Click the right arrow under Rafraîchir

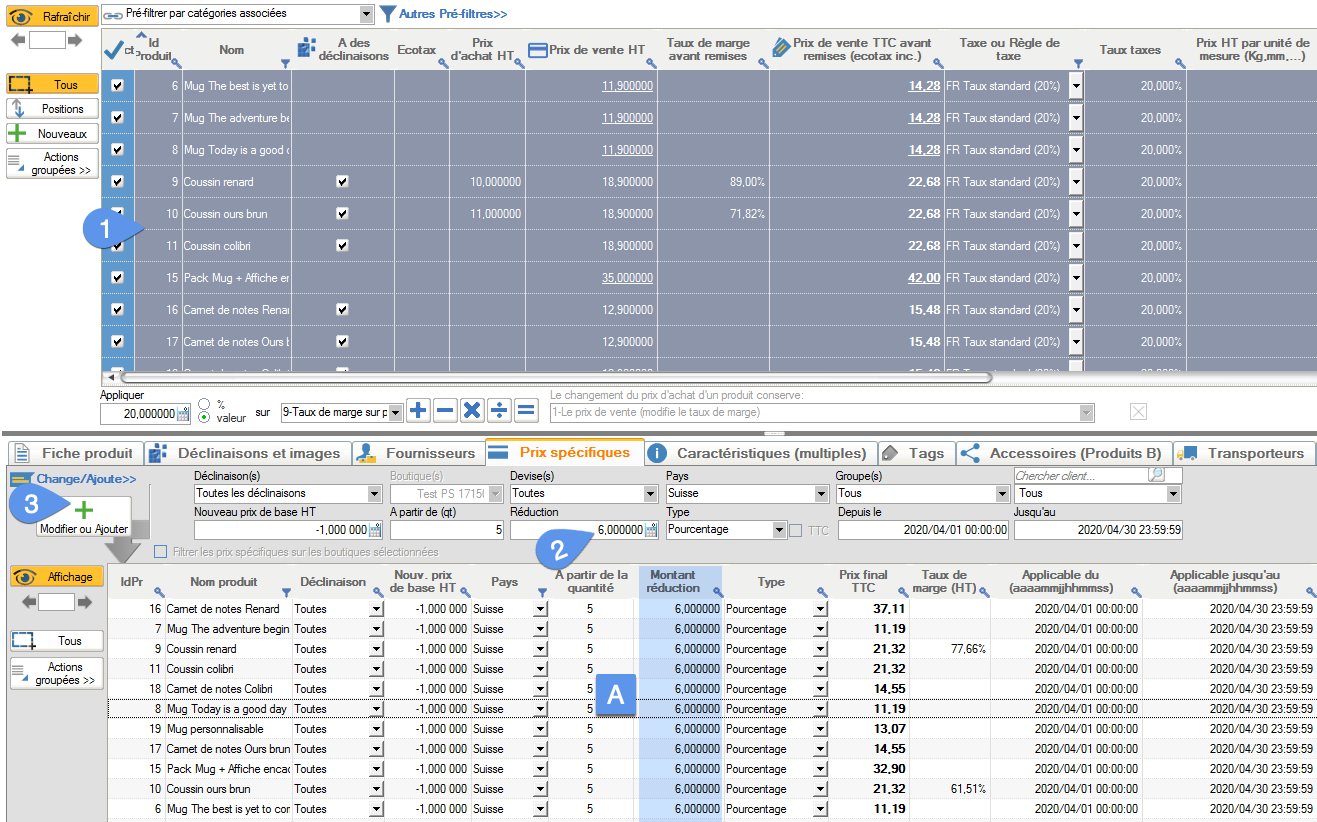[x=74, y=40]
